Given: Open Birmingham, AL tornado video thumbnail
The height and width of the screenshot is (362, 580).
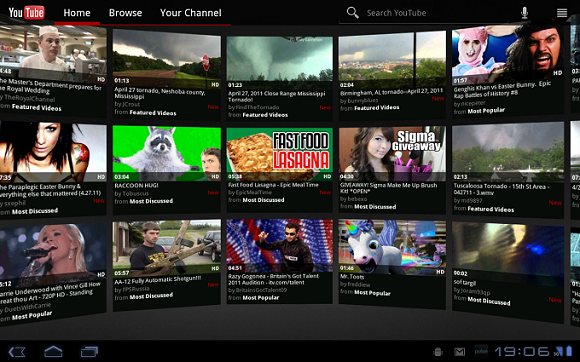Looking at the screenshot, I should click(x=392, y=60).
